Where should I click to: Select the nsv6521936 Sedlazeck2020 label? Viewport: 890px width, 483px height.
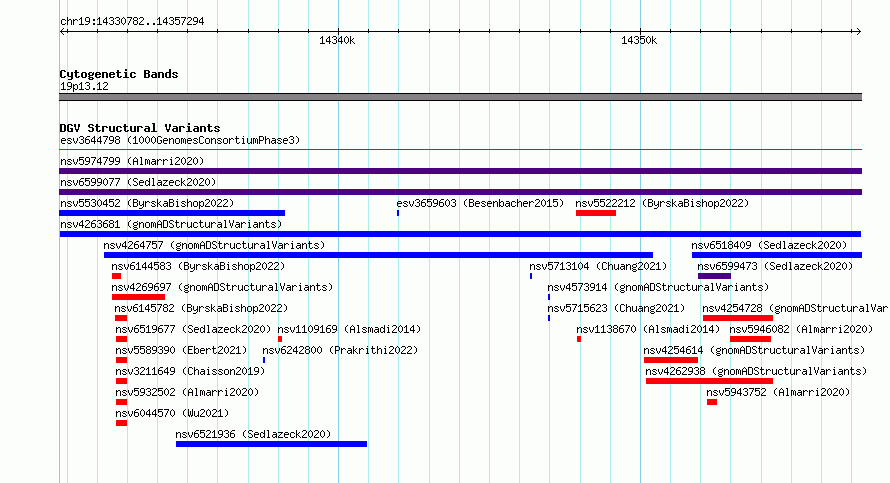pos(253,434)
